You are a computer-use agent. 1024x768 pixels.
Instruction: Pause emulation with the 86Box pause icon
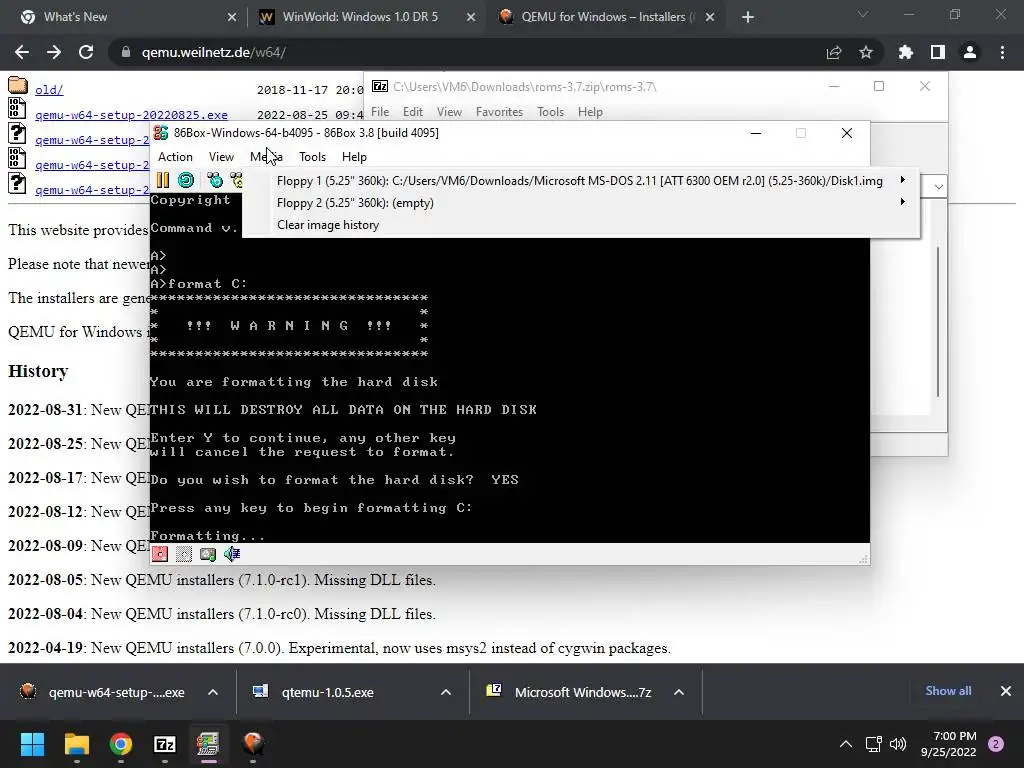(x=163, y=180)
